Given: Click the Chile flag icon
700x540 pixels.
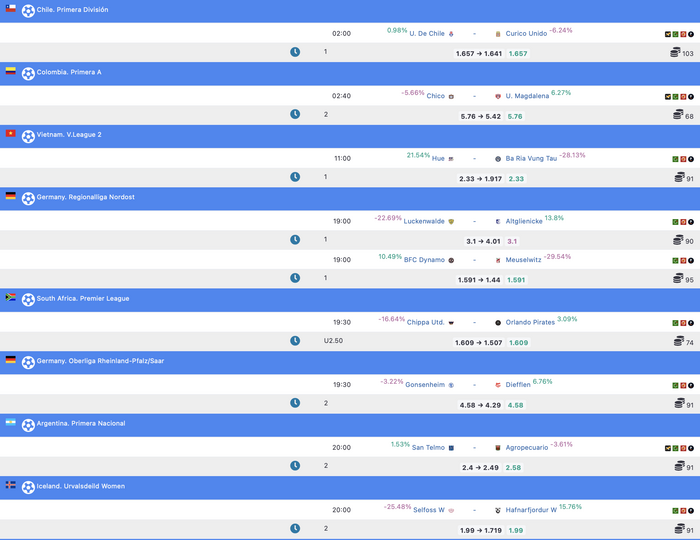Looking at the screenshot, I should tap(11, 8).
